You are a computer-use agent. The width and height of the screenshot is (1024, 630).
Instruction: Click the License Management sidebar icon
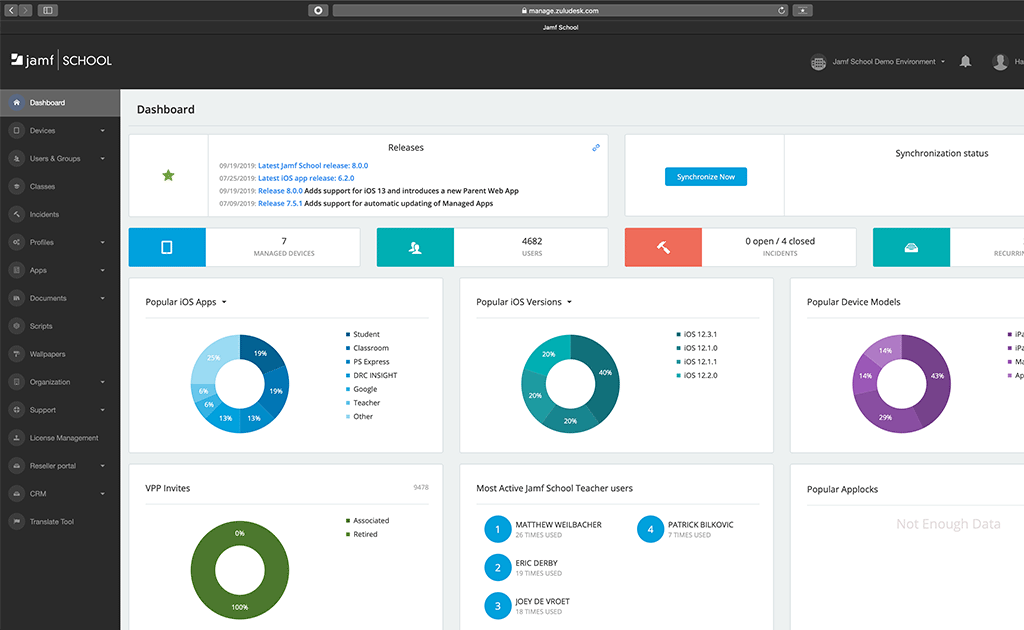(x=16, y=438)
